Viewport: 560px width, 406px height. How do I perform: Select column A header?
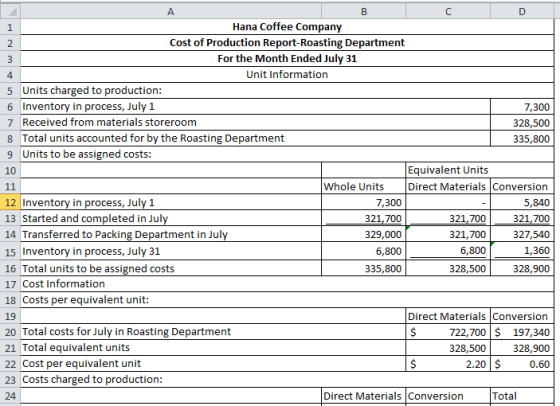pyautogui.click(x=171, y=11)
